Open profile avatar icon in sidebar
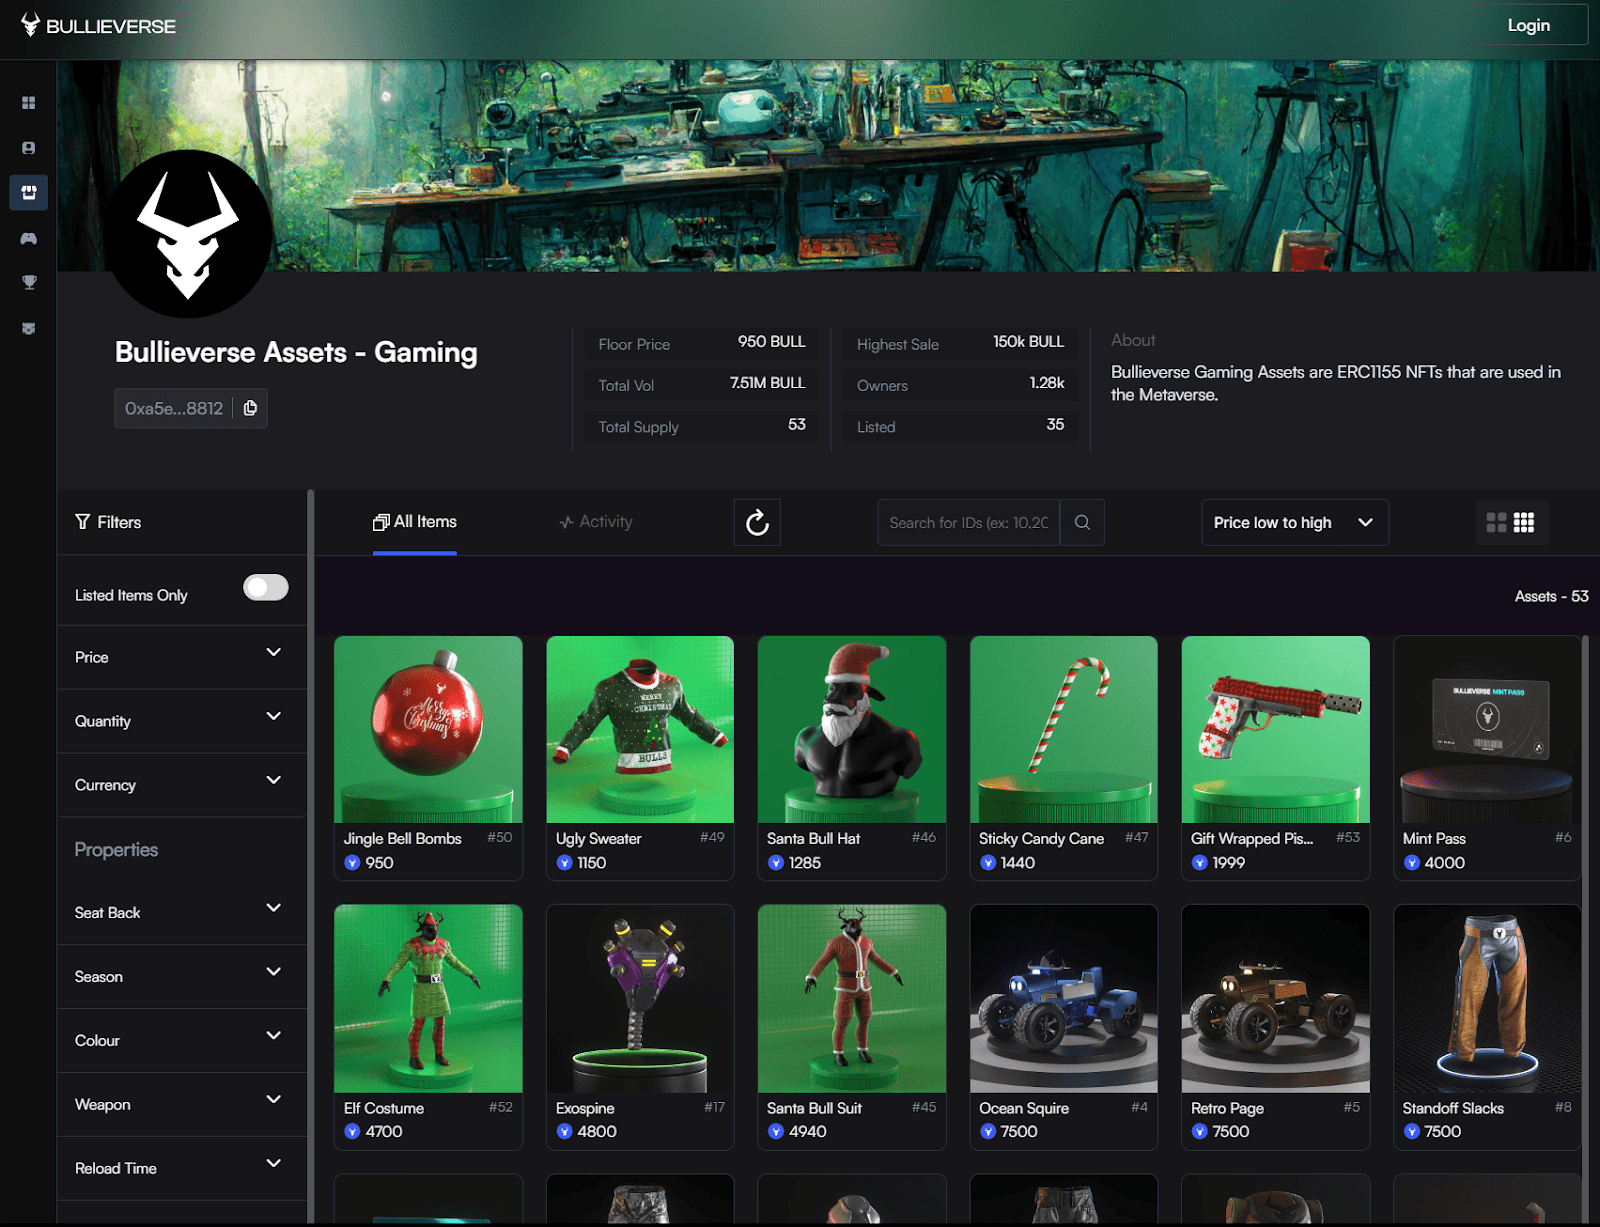1600x1227 pixels. tap(29, 148)
